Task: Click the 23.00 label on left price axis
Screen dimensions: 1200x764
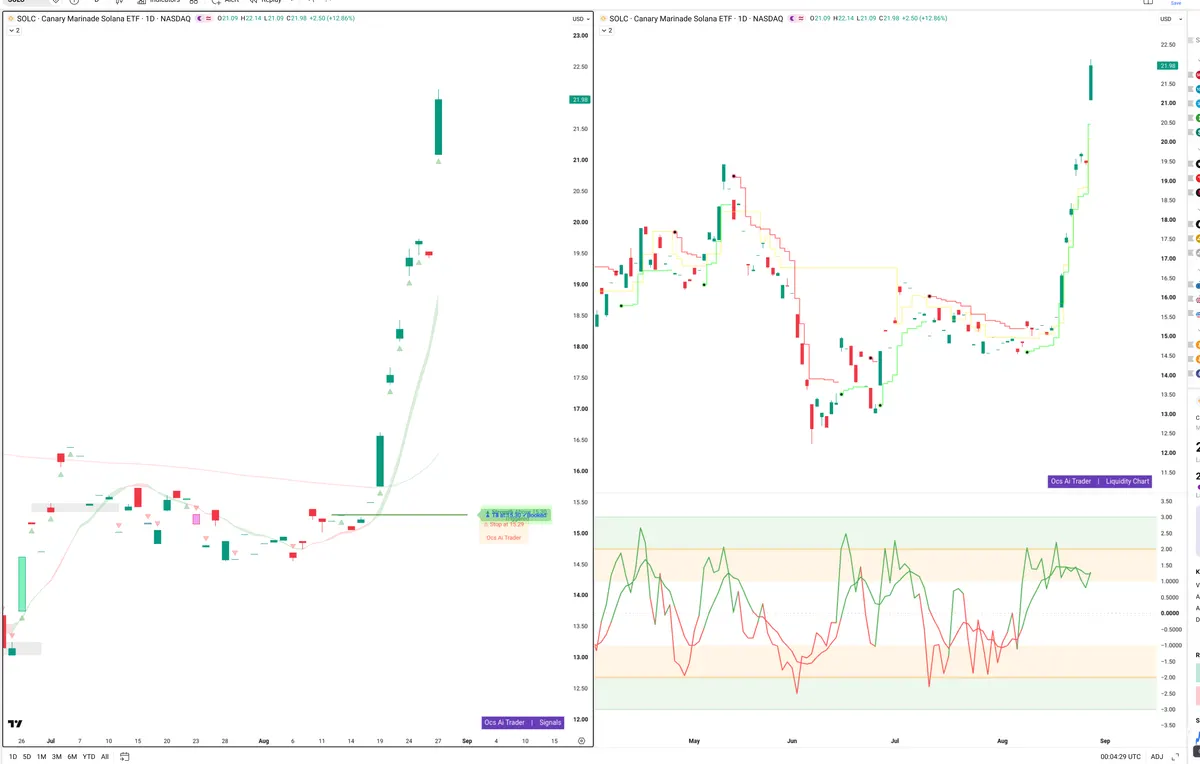Action: click(x=580, y=36)
